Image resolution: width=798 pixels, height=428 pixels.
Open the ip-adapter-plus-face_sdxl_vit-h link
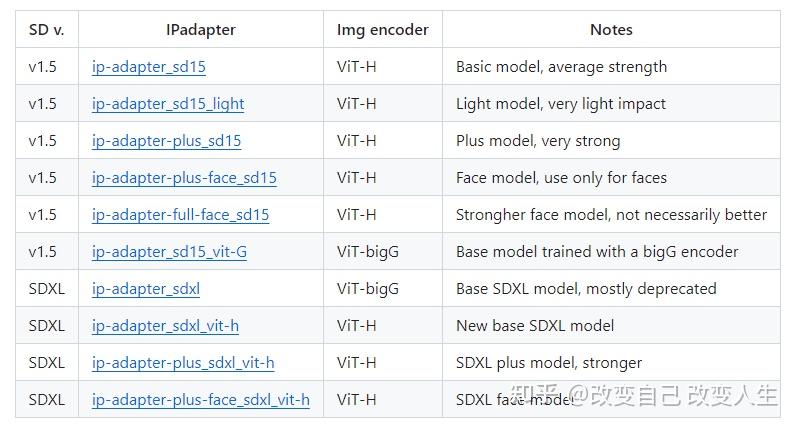pos(201,400)
